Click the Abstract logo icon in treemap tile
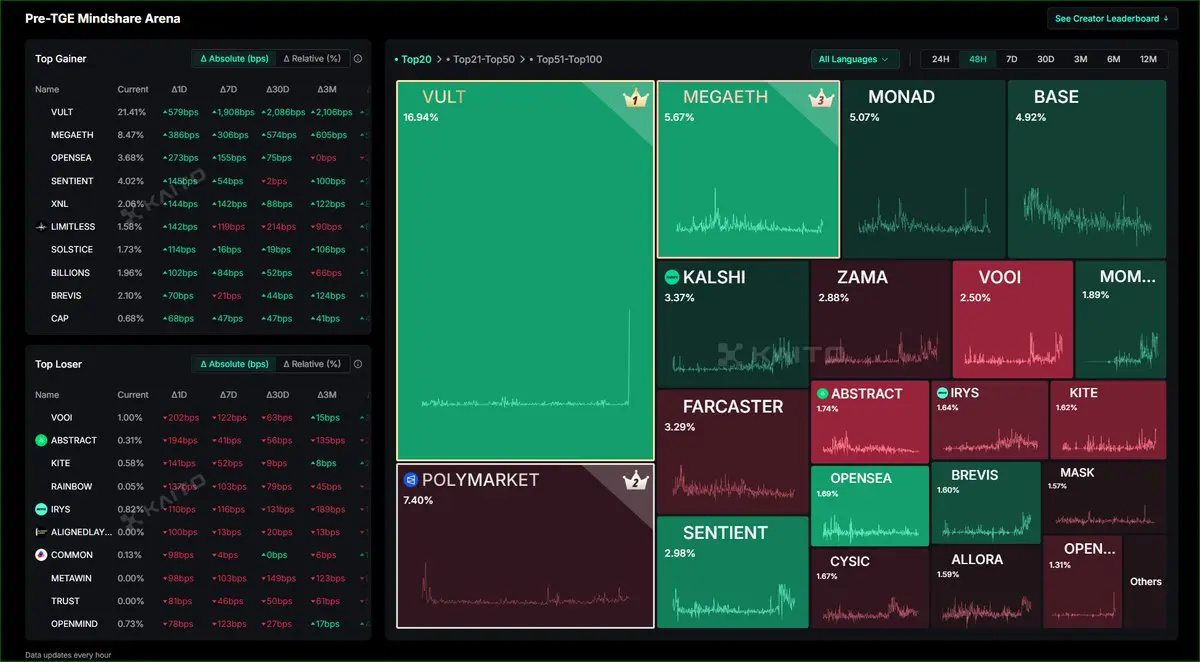Screen dimensions: 1200x662 point(822,394)
